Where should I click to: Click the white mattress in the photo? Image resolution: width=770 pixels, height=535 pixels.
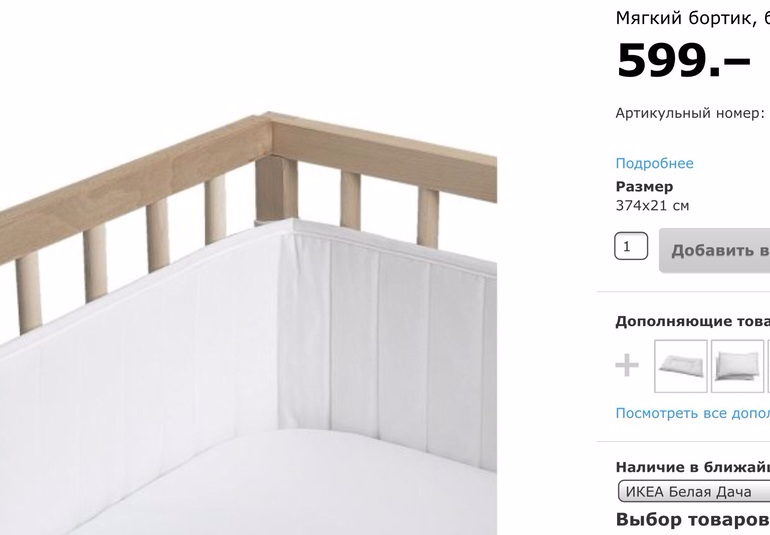[295, 486]
